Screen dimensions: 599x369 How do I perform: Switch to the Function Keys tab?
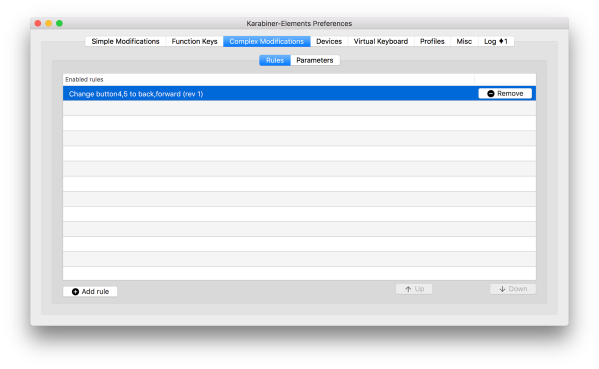[194, 41]
